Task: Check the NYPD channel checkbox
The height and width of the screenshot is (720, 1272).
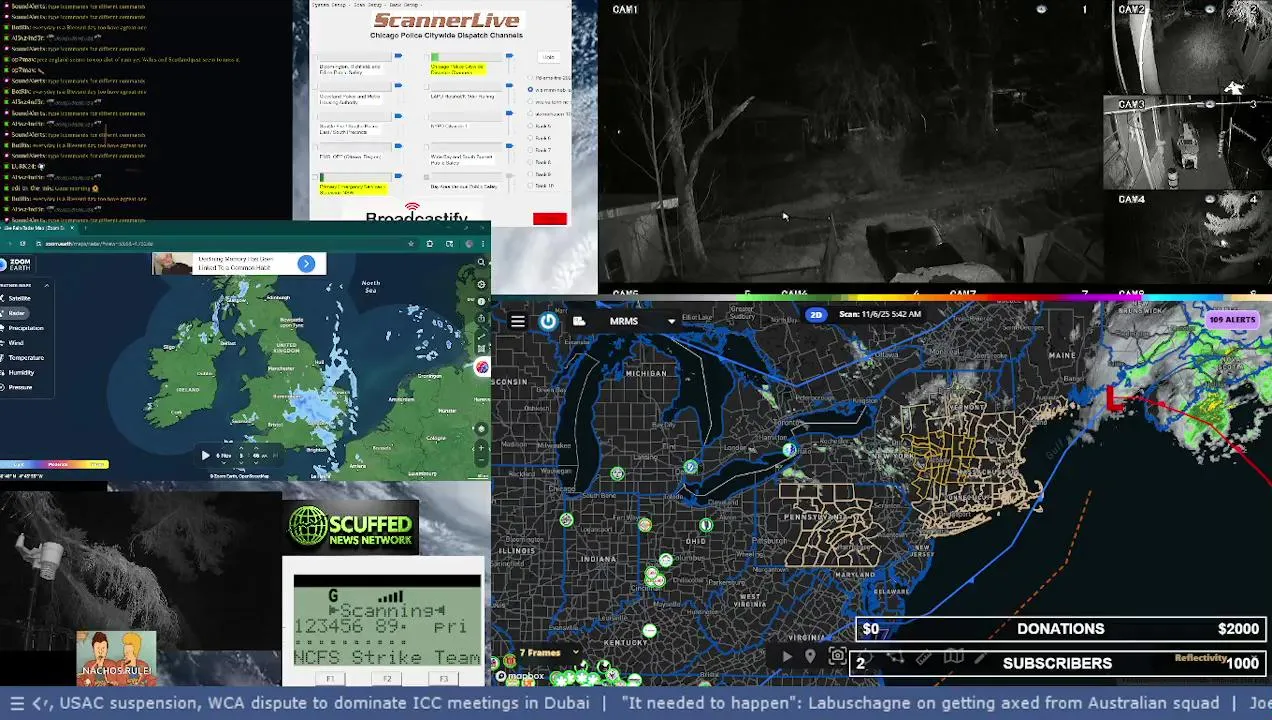Action: [426, 116]
